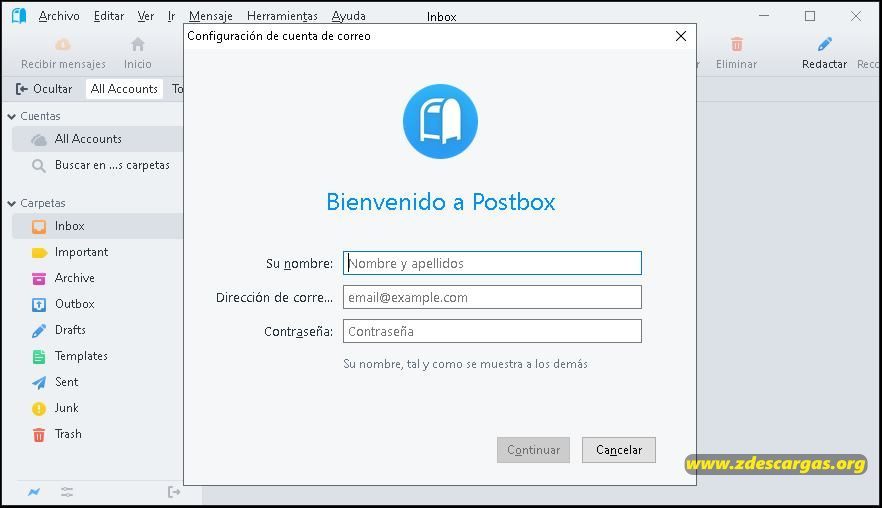
Task: Open the Templates folder
Action: click(97, 356)
